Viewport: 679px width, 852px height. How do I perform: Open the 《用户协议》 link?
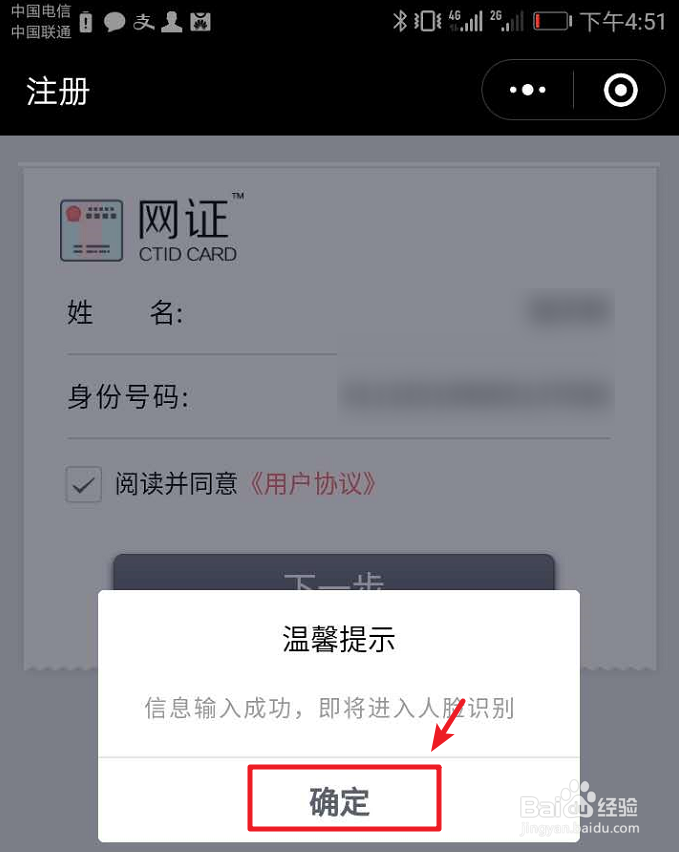click(312, 483)
